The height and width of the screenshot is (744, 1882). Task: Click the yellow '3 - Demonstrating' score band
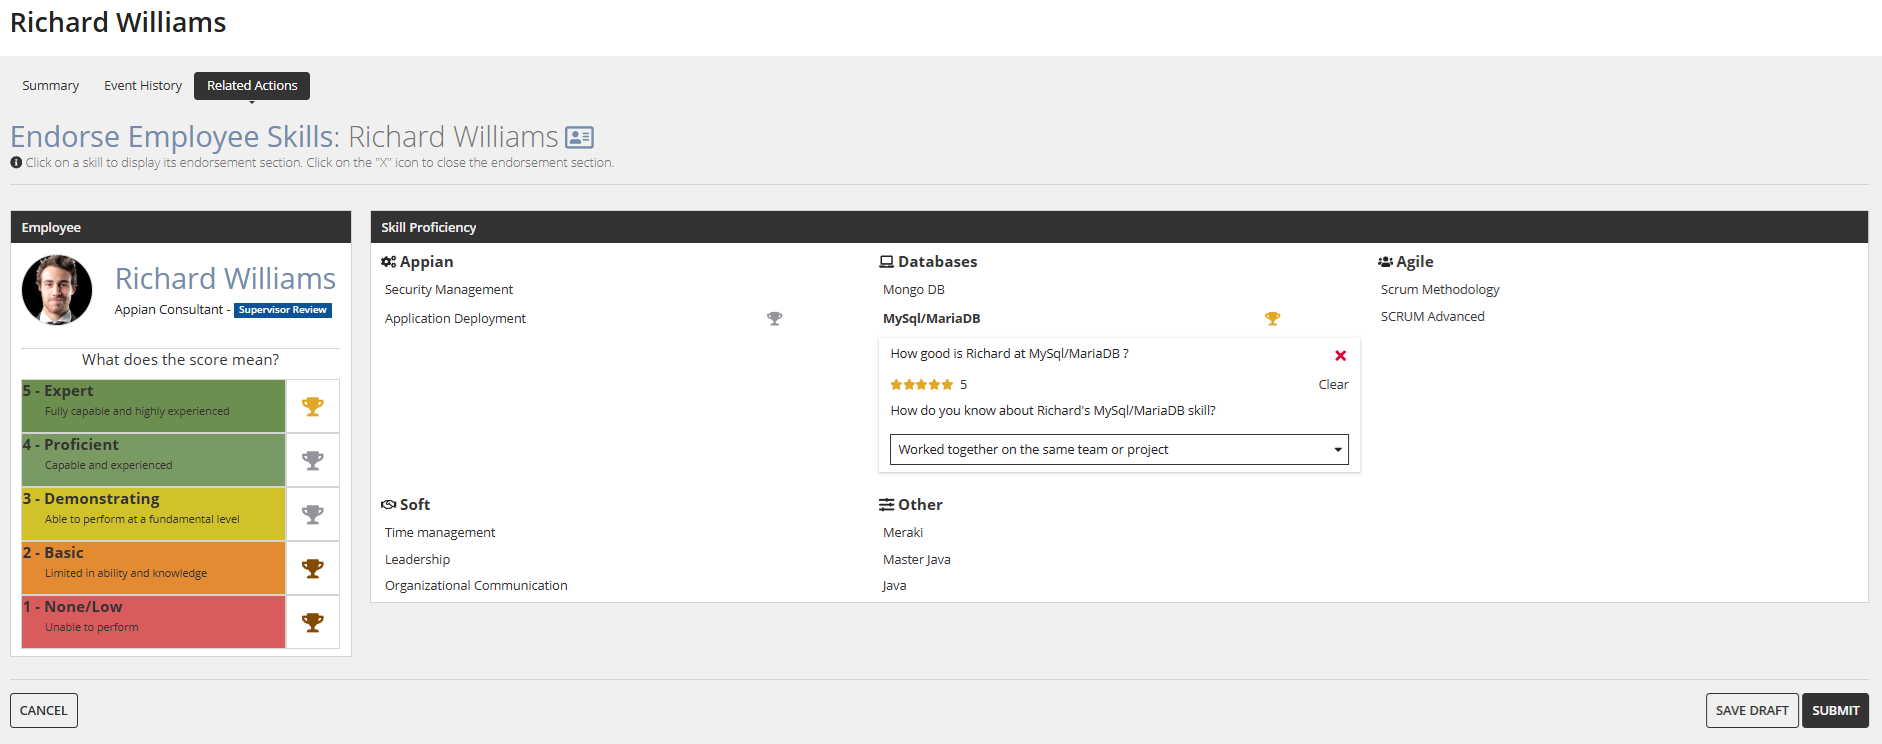click(153, 514)
